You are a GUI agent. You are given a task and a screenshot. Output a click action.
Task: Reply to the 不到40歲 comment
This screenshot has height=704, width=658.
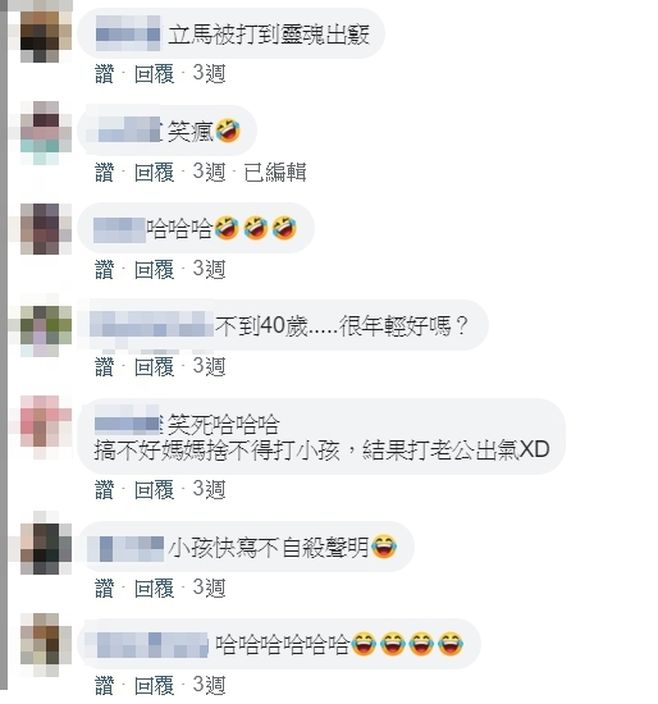(154, 367)
